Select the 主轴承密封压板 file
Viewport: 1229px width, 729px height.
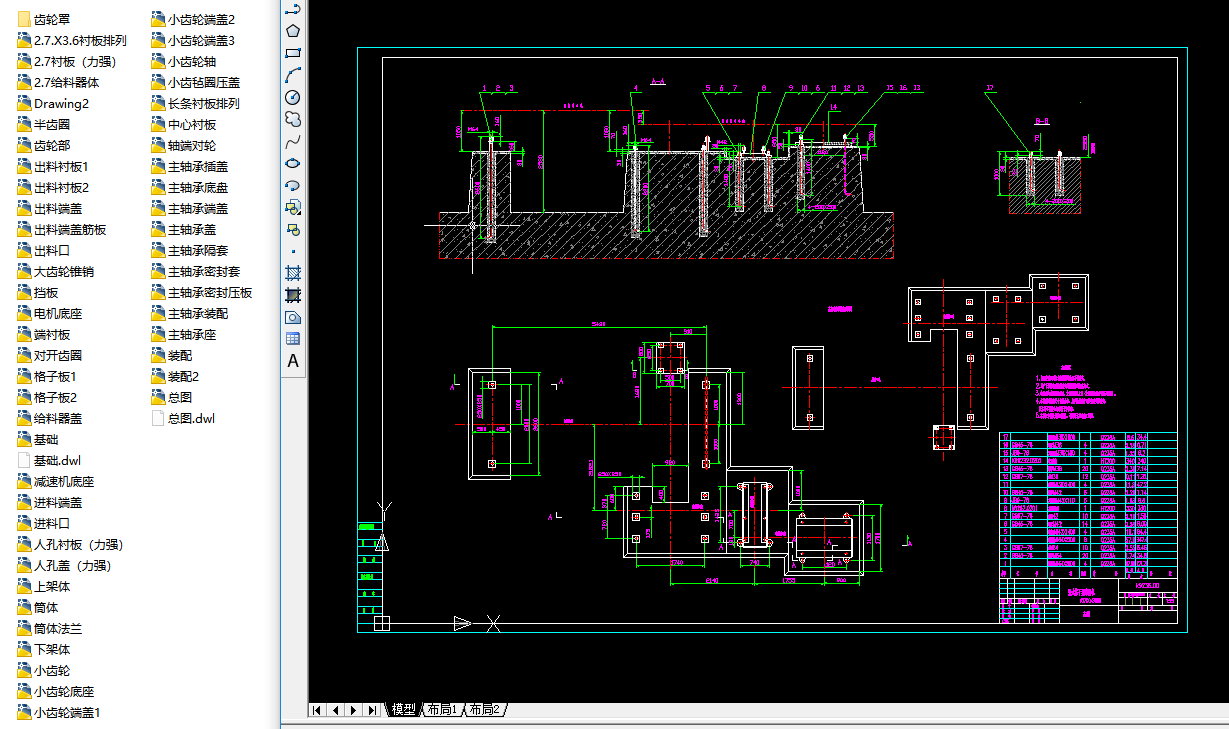pyautogui.click(x=203, y=292)
